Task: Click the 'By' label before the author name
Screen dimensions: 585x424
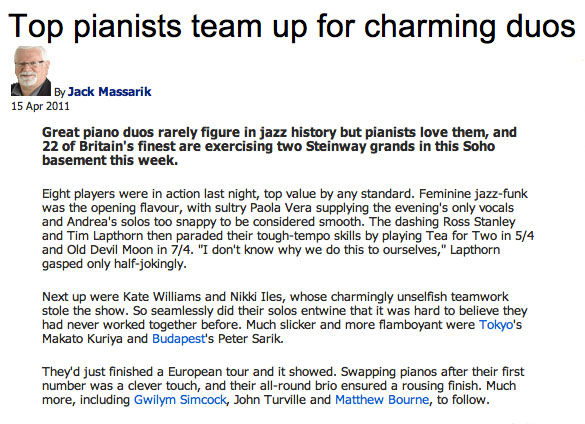Action: tap(60, 92)
